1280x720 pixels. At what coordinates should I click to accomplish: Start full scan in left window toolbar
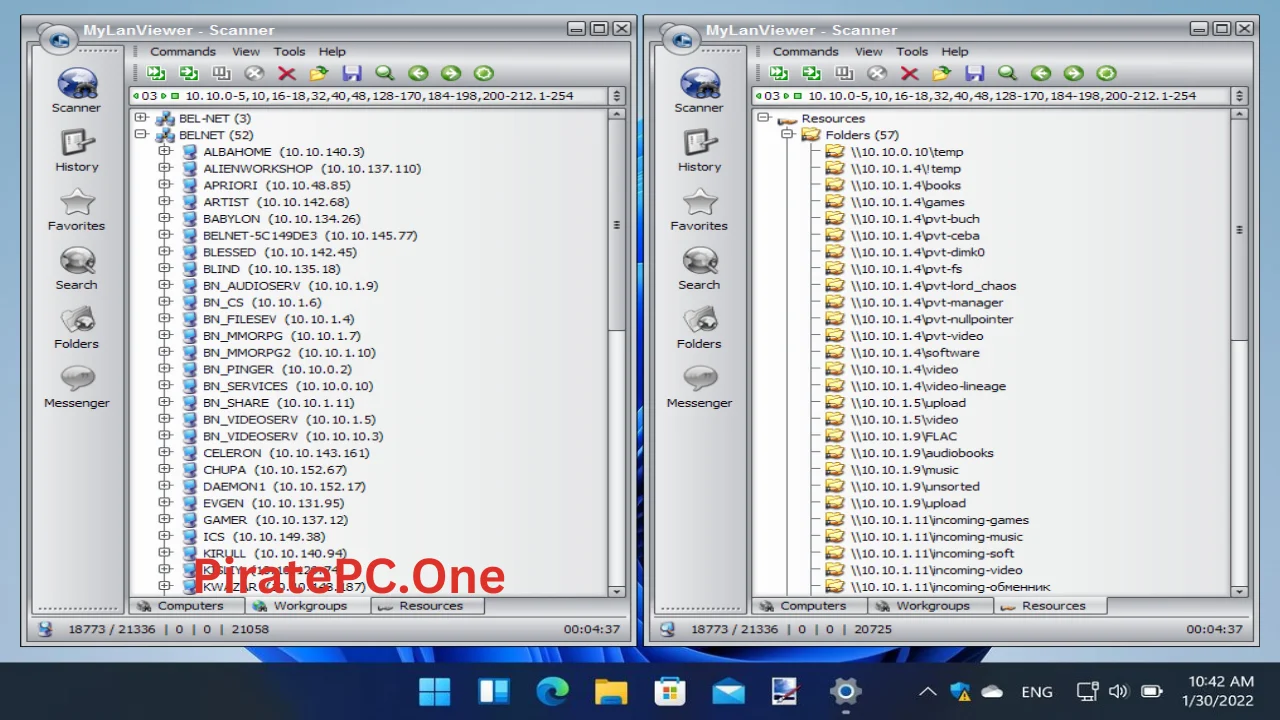[x=189, y=73]
